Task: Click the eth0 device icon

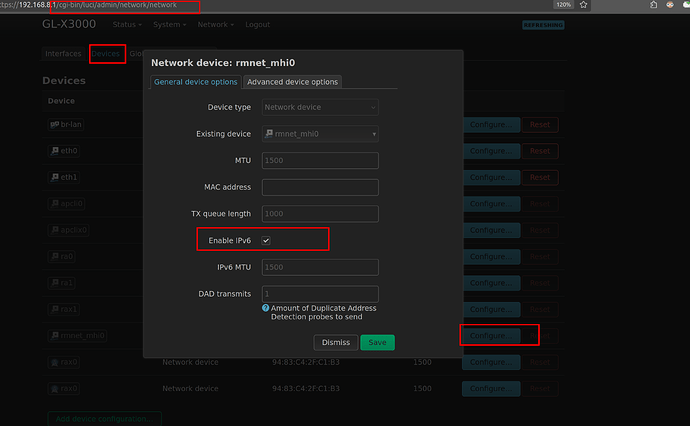Action: pyautogui.click(x=55, y=151)
